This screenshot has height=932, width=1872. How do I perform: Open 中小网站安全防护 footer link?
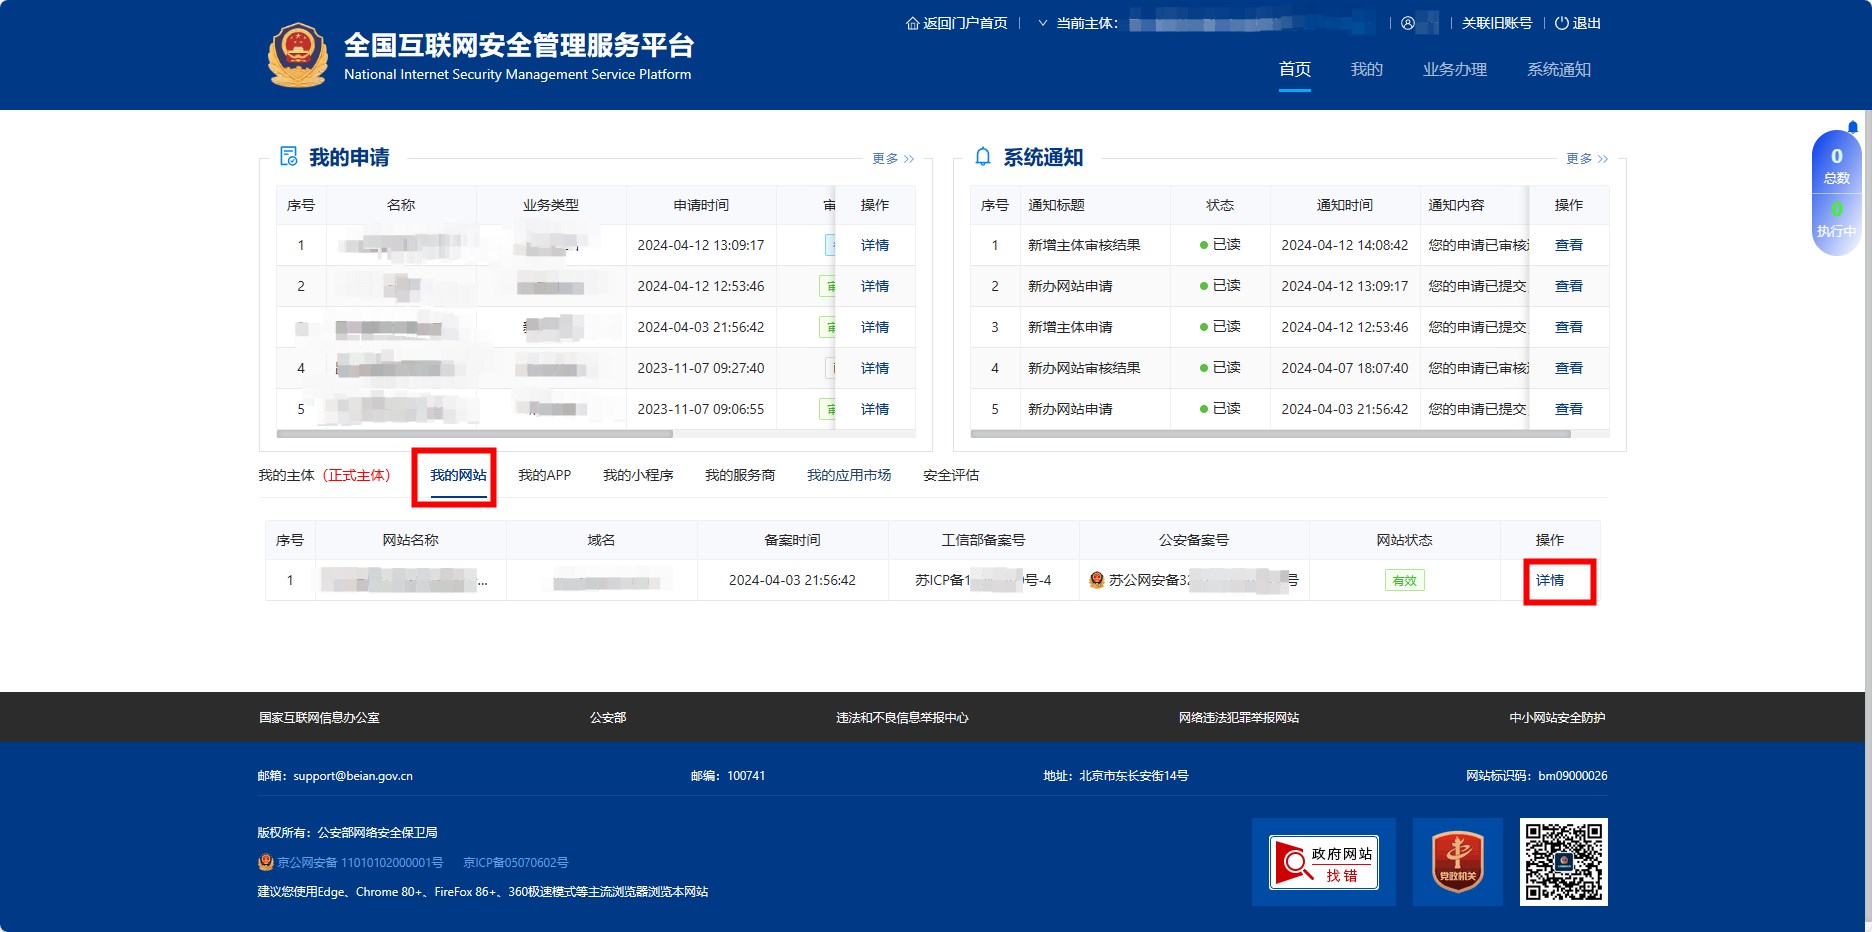(1557, 717)
